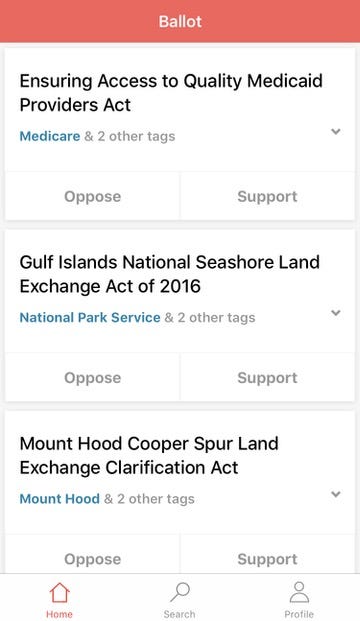
Task: Open the Mount Hood tag link
Action: (59, 499)
